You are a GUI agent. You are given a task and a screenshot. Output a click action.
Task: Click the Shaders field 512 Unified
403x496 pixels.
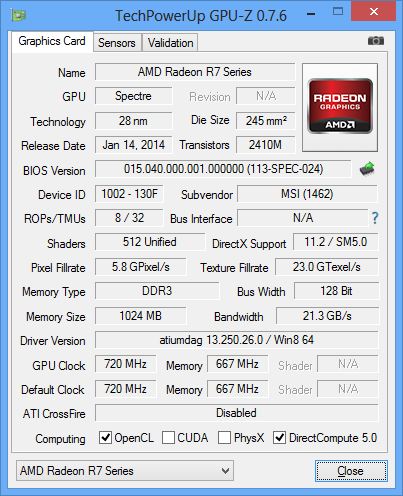click(x=150, y=242)
